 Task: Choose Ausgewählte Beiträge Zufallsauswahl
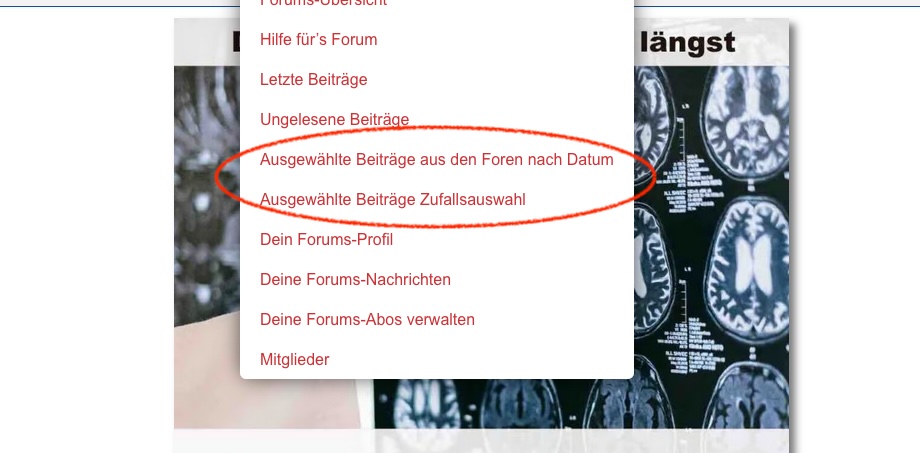(x=393, y=200)
